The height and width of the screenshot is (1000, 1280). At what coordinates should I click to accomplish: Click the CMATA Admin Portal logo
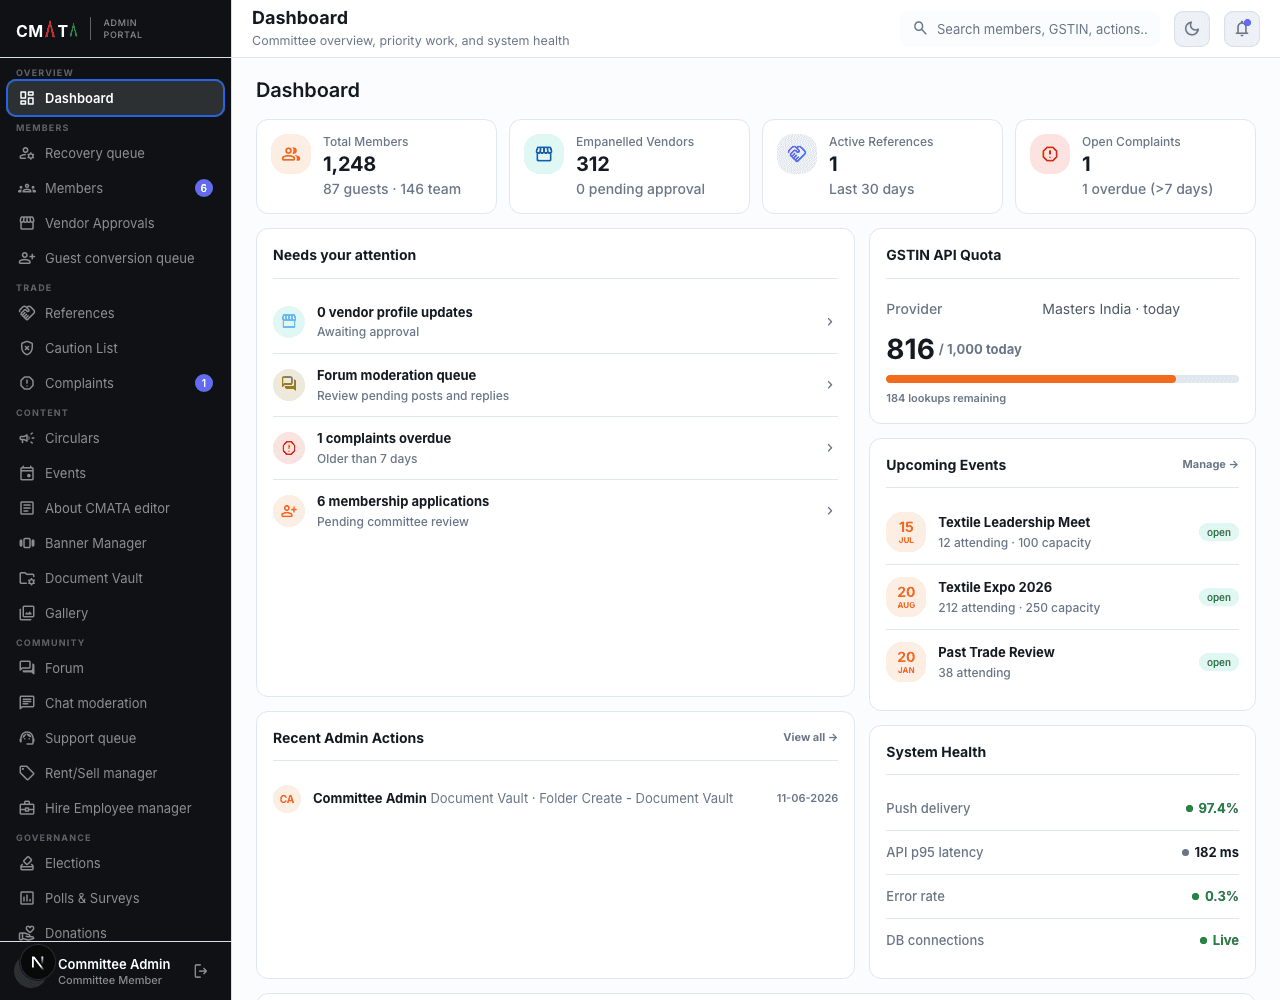pos(80,29)
